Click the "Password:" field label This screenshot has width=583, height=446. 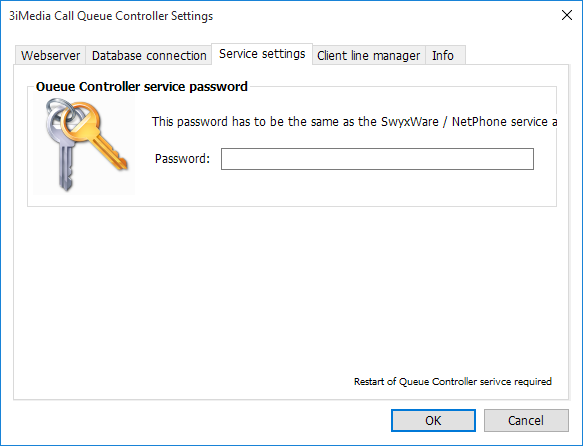(x=182, y=159)
